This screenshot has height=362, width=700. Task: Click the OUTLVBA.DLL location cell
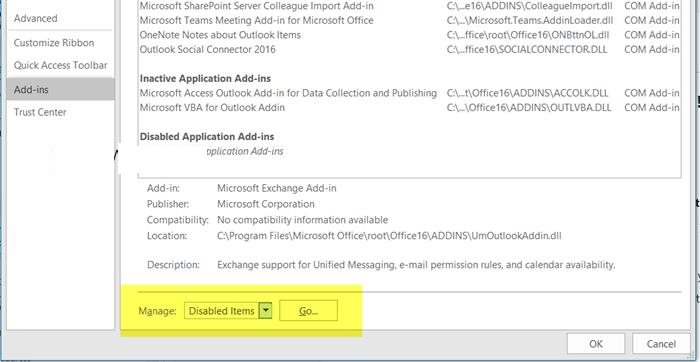(529, 108)
